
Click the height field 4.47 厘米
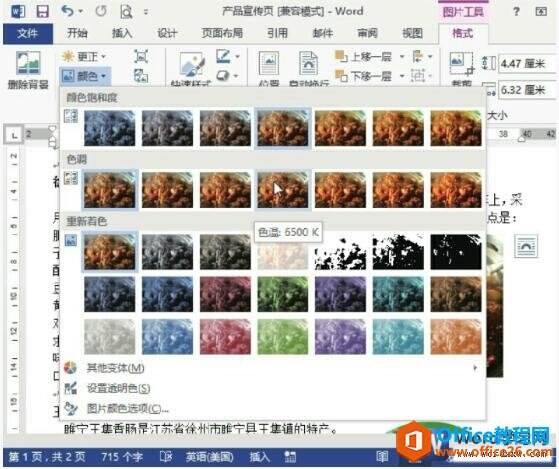(x=527, y=63)
